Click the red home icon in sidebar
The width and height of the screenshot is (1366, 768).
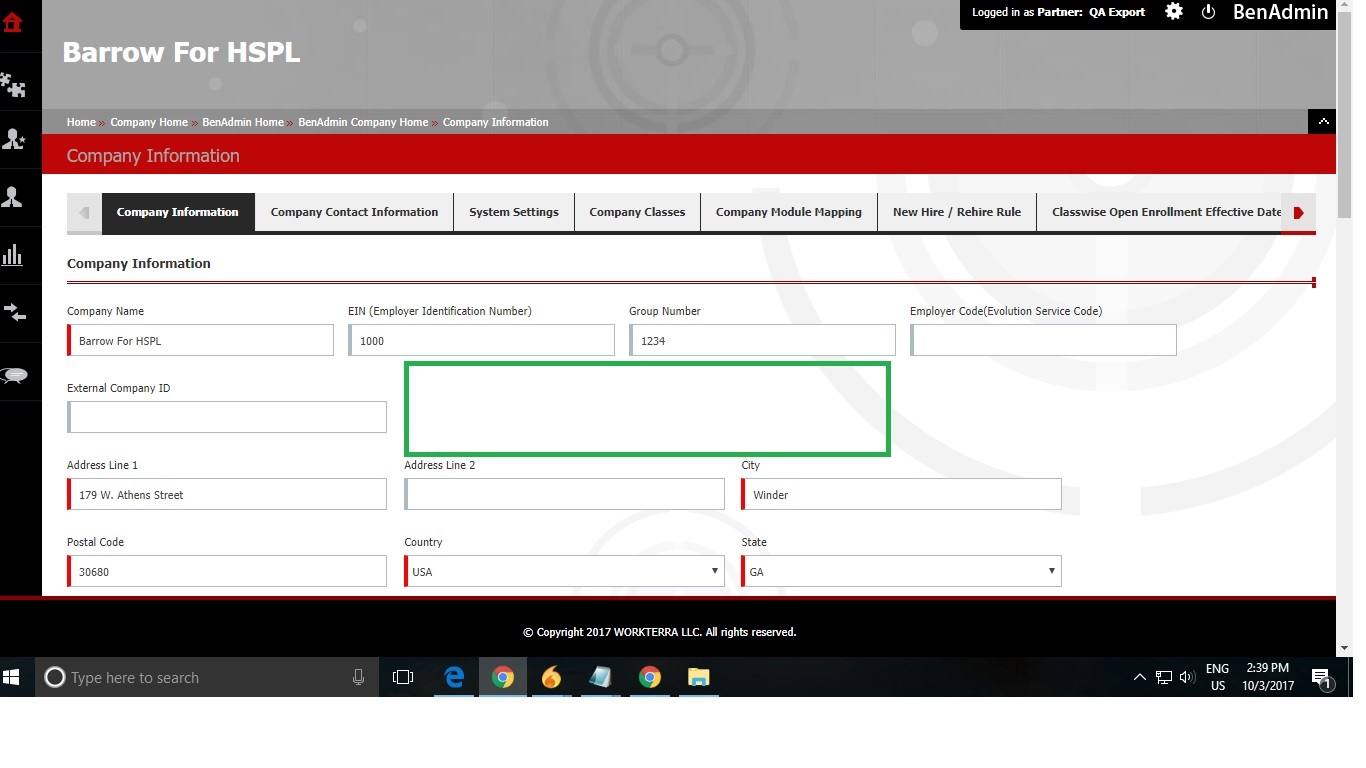(x=13, y=22)
